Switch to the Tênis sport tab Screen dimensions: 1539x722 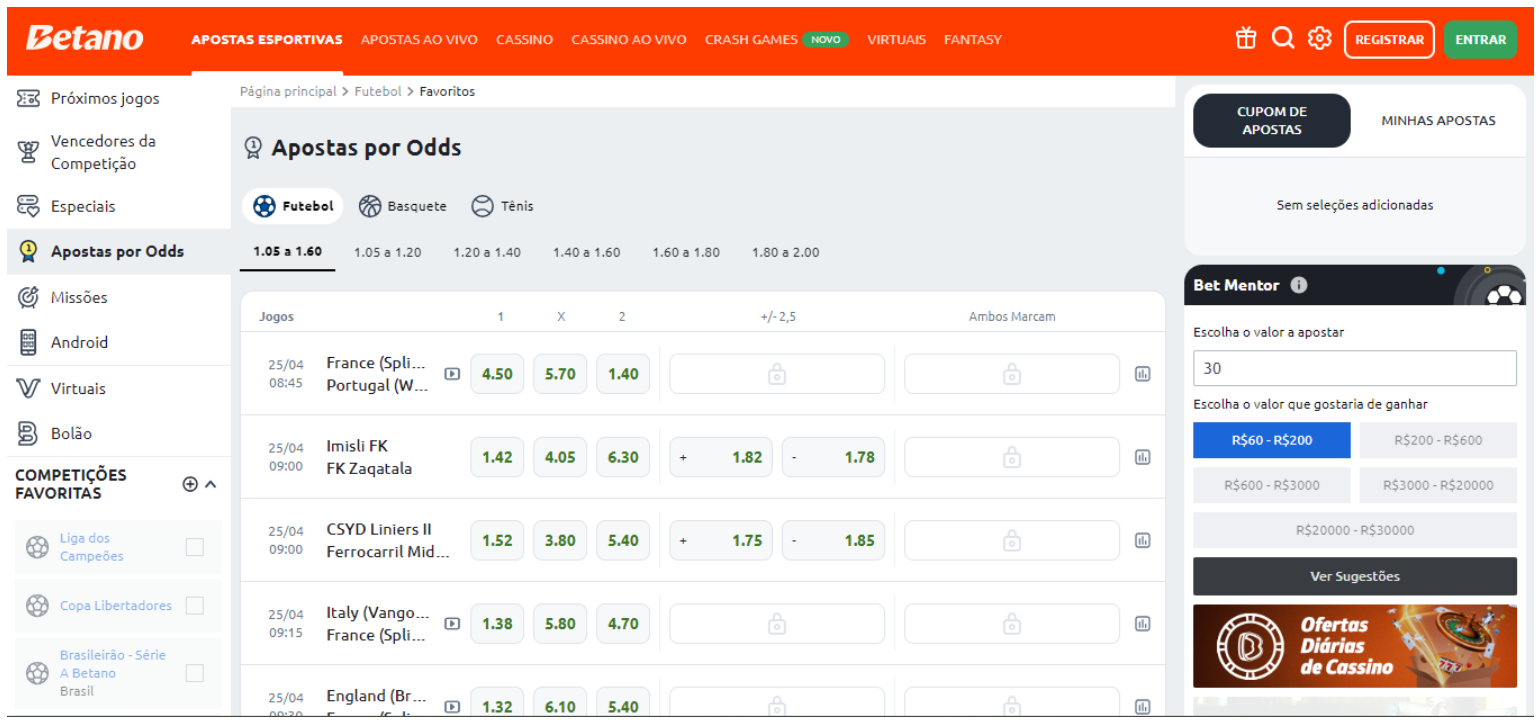point(502,206)
